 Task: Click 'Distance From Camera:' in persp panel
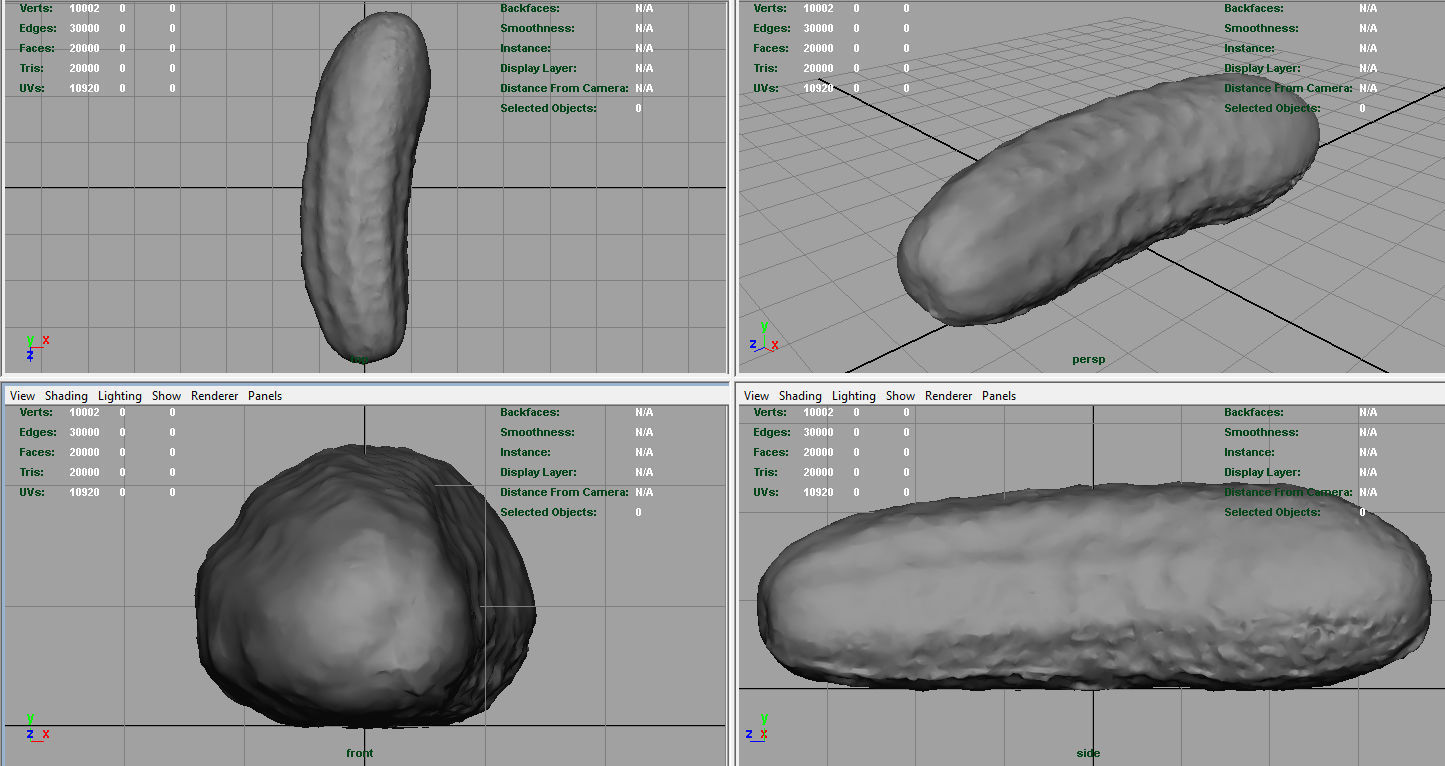[x=1288, y=88]
